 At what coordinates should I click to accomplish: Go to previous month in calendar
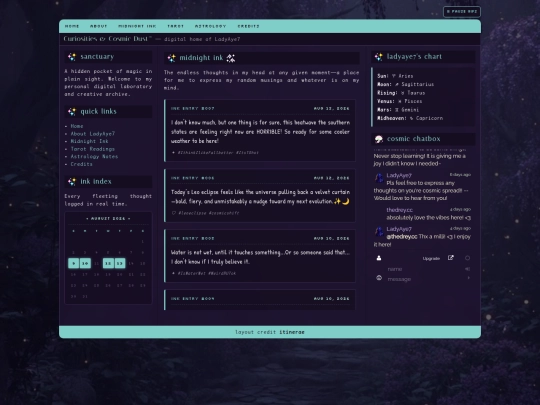(87, 219)
